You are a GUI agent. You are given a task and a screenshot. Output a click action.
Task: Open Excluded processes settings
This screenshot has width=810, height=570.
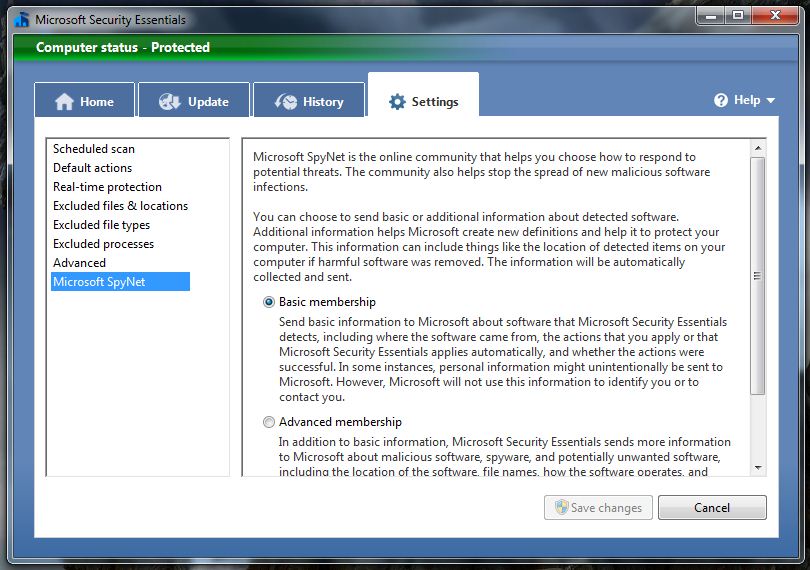(x=103, y=244)
